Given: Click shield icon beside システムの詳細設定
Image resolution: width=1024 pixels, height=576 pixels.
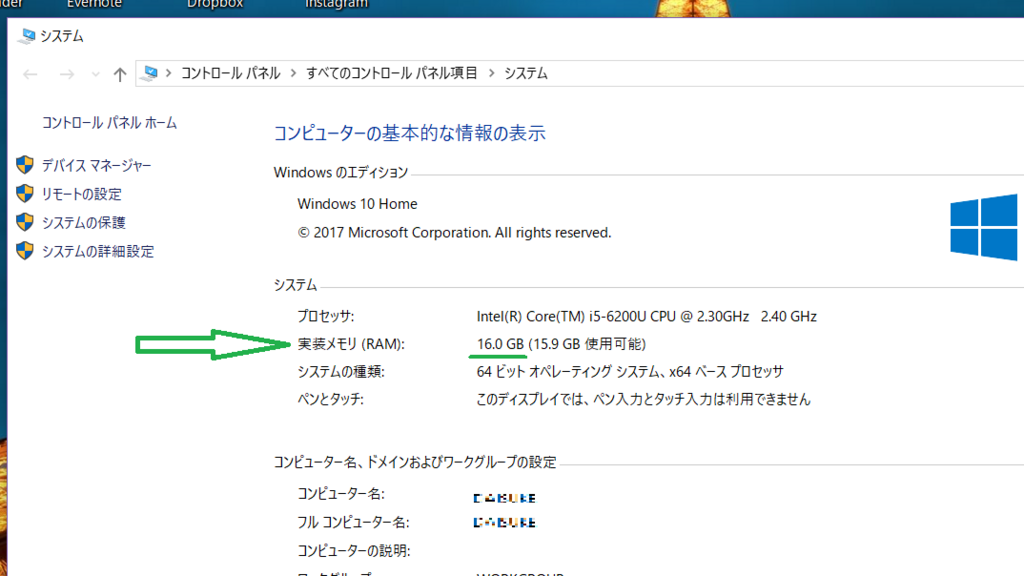Looking at the screenshot, I should pyautogui.click(x=25, y=251).
